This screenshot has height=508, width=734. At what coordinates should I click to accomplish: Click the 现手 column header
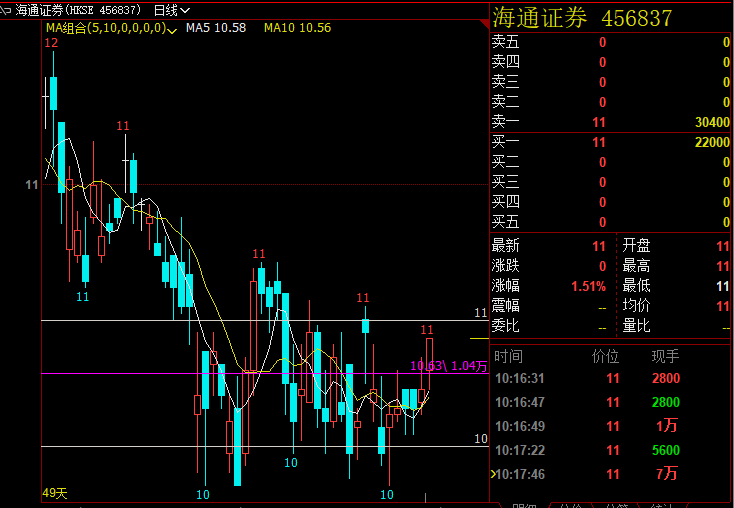click(665, 356)
